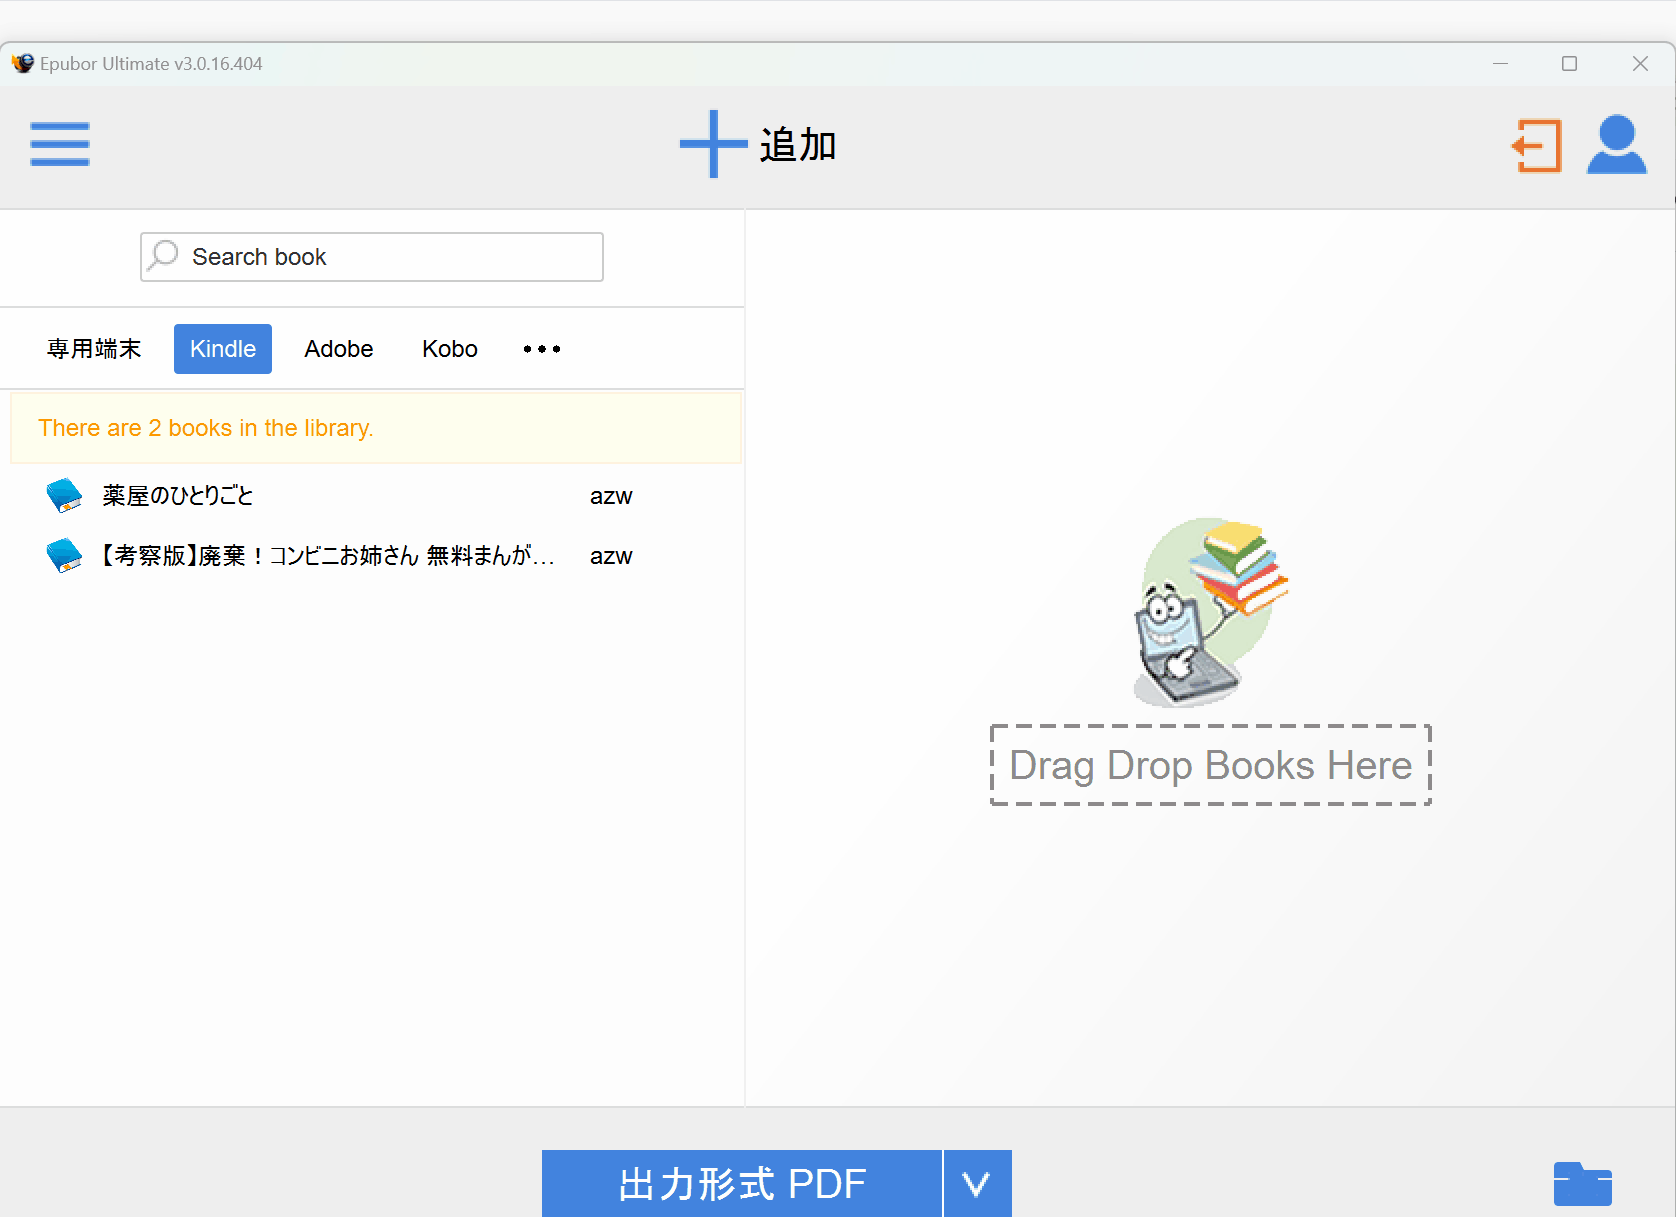Click the book icon beside 薬屋のひとりごと

point(65,496)
